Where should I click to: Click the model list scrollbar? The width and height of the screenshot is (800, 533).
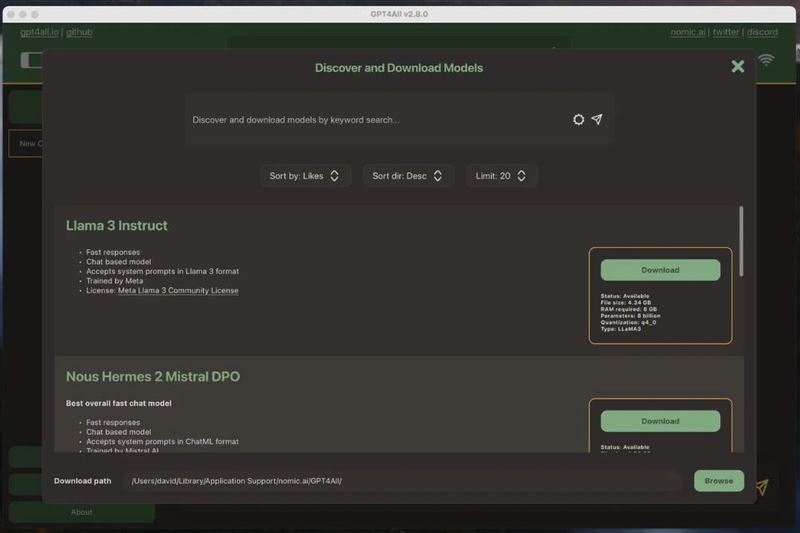click(x=741, y=241)
